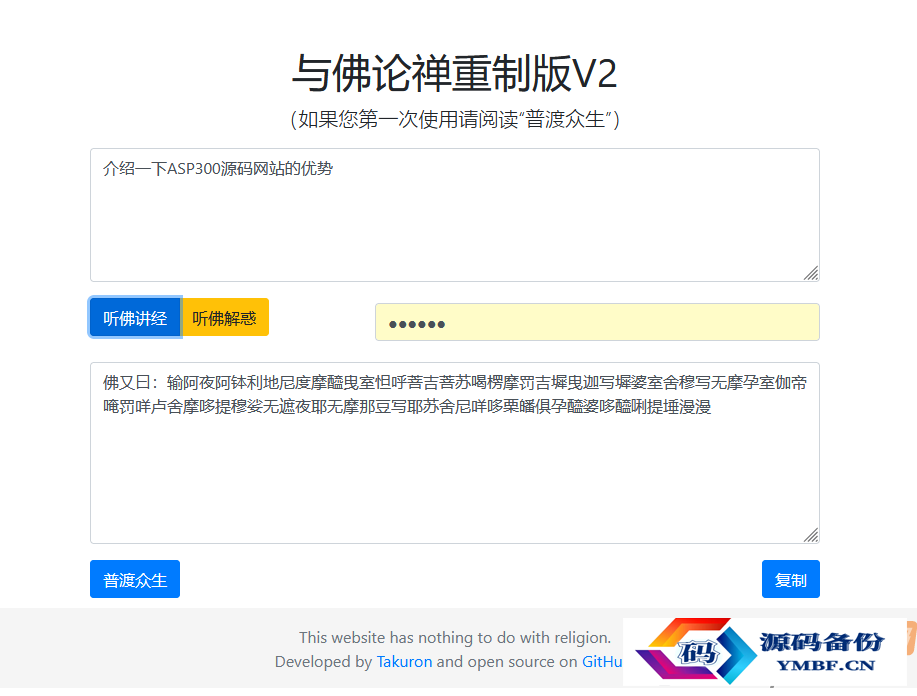This screenshot has height=696, width=917.
Task: Click the subtitle mentioning 普渡众生
Action: (455, 119)
